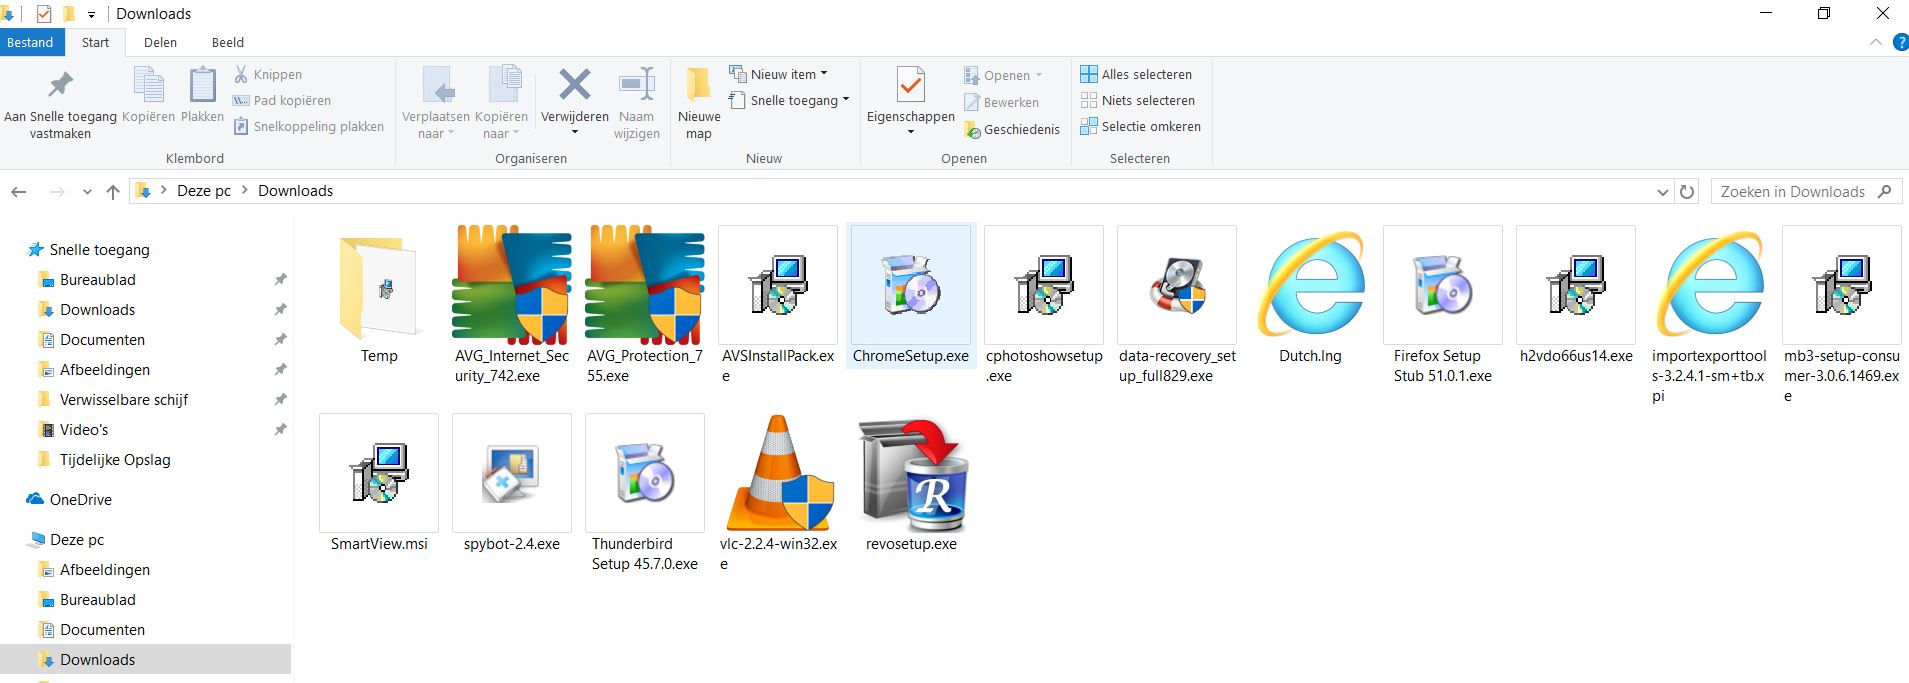
Task: Click the Openen ribbon command
Action: point(1003,75)
